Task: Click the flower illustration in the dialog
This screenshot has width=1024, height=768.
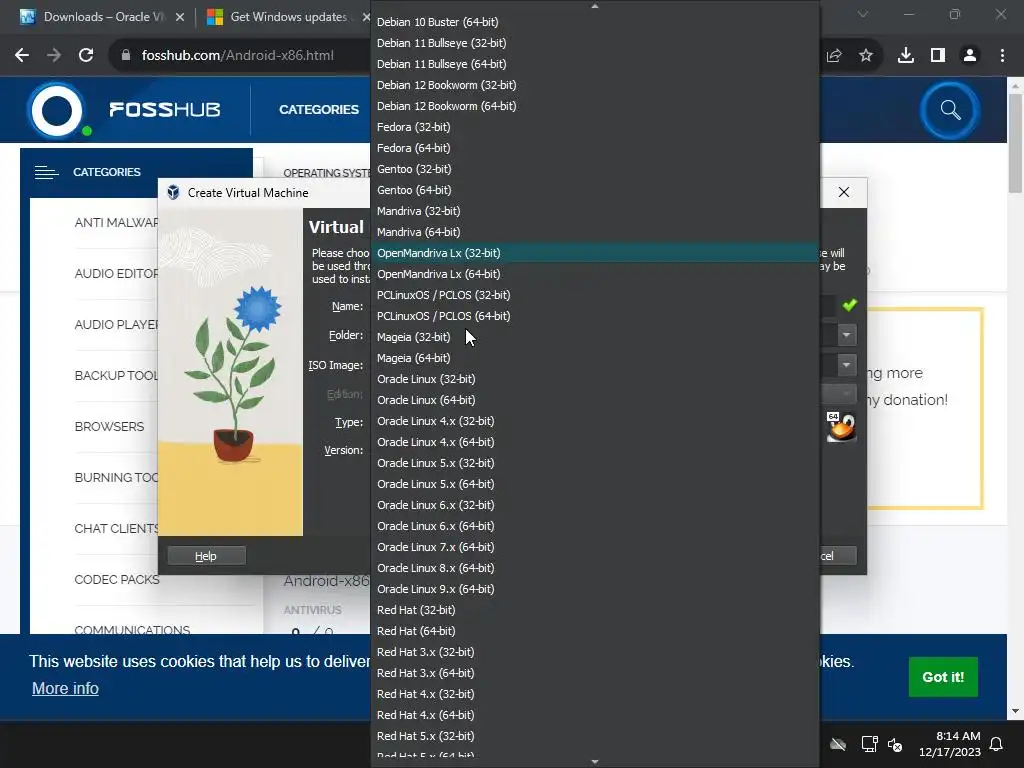Action: point(230,372)
